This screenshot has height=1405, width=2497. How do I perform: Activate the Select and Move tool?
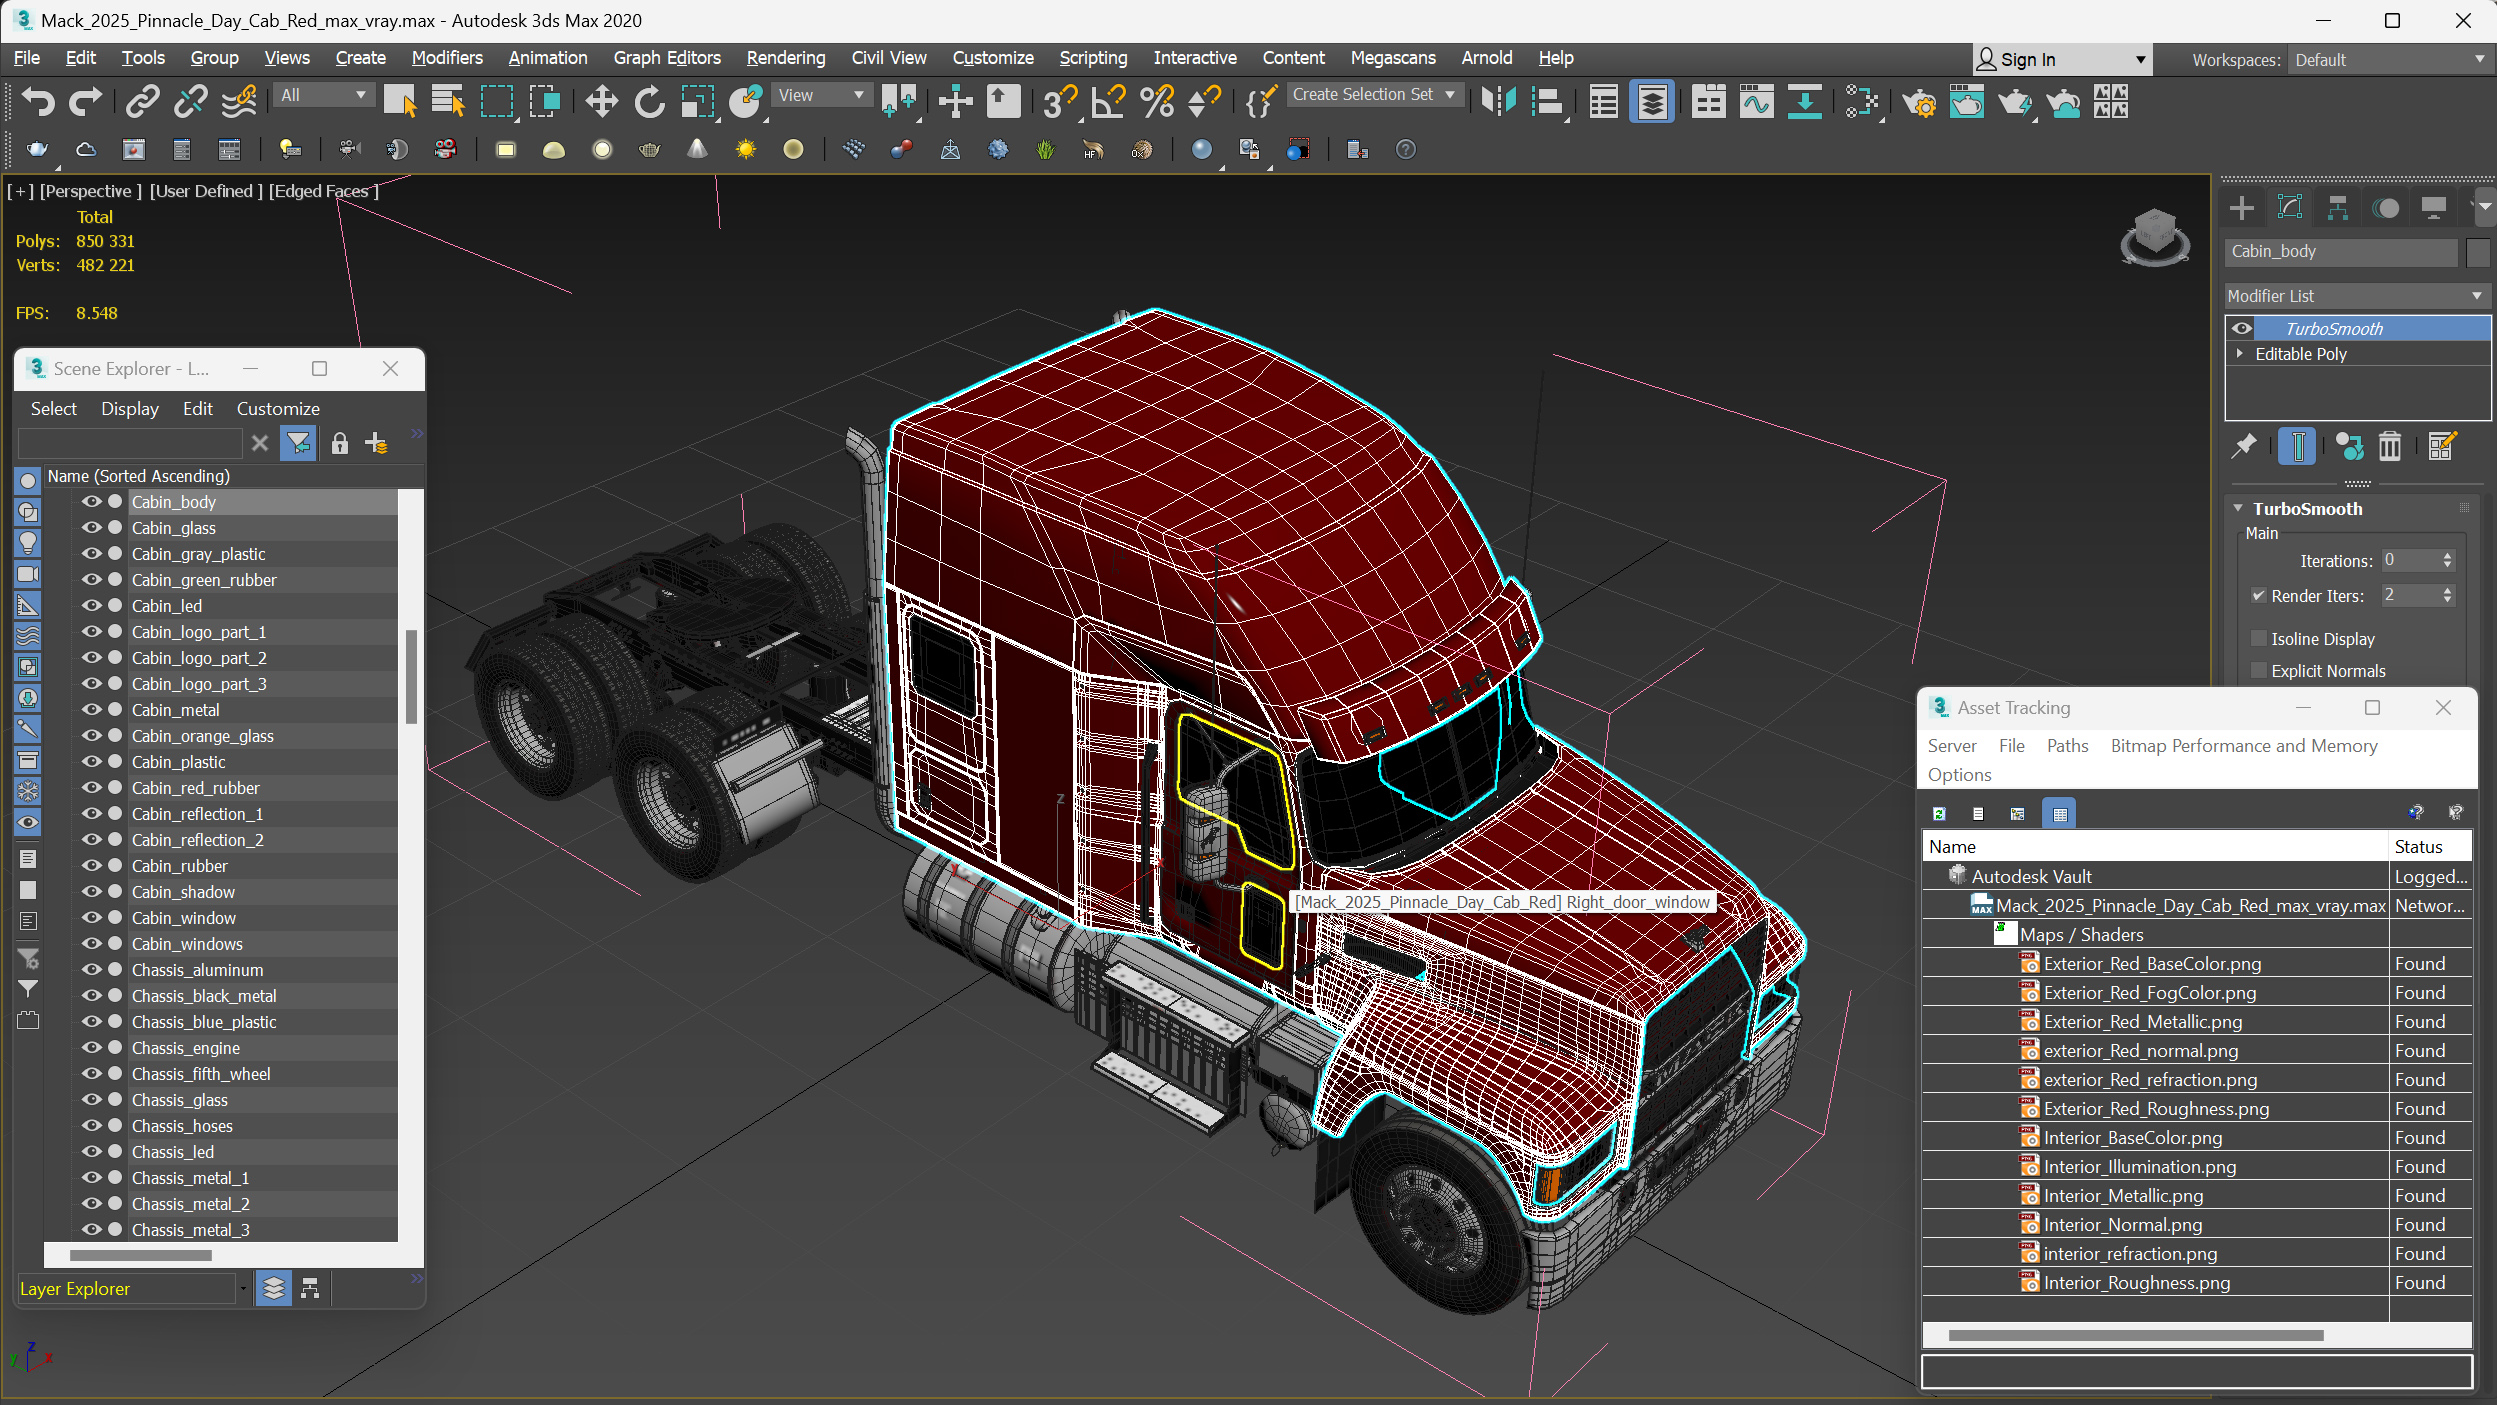click(x=601, y=101)
